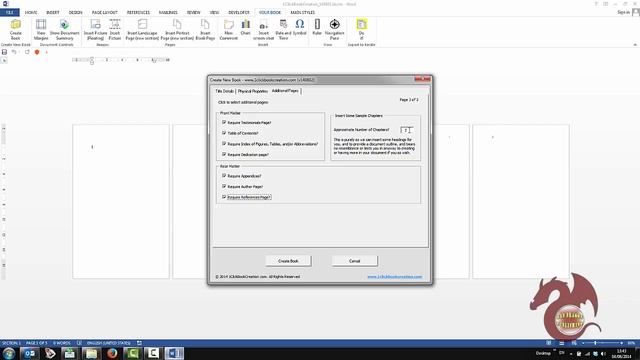Toggle Require References Page checkbox
This screenshot has height=360, width=640.
coord(224,197)
